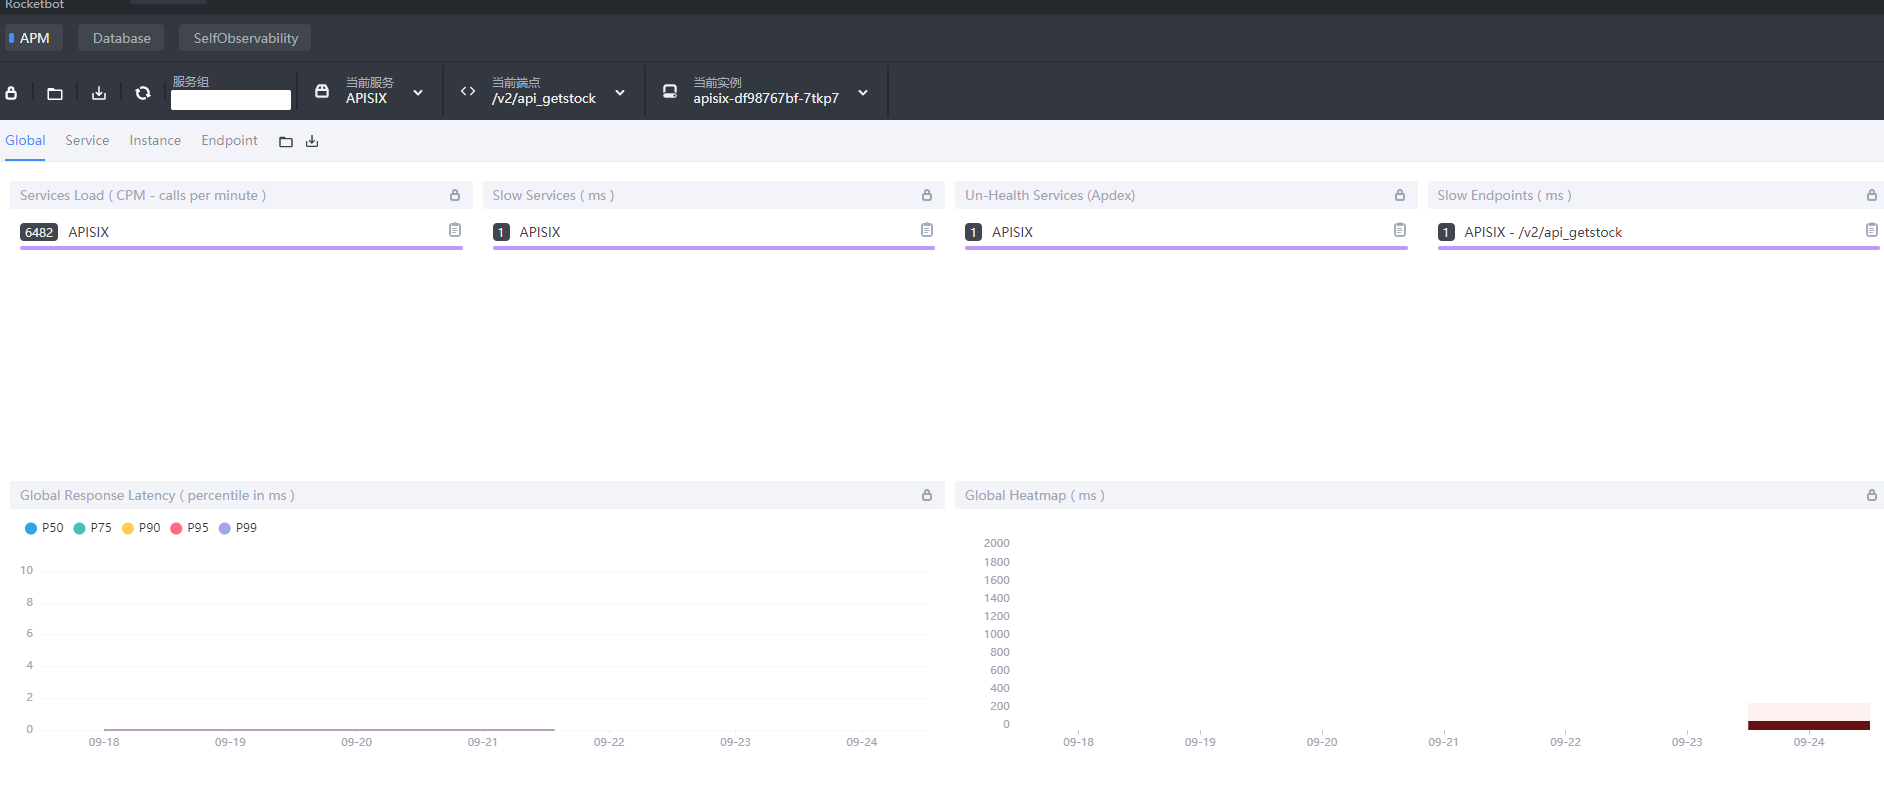Viewport: 1884px width, 802px height.
Task: Toggle the lock icon in the top toolbar
Action: tap(11, 93)
